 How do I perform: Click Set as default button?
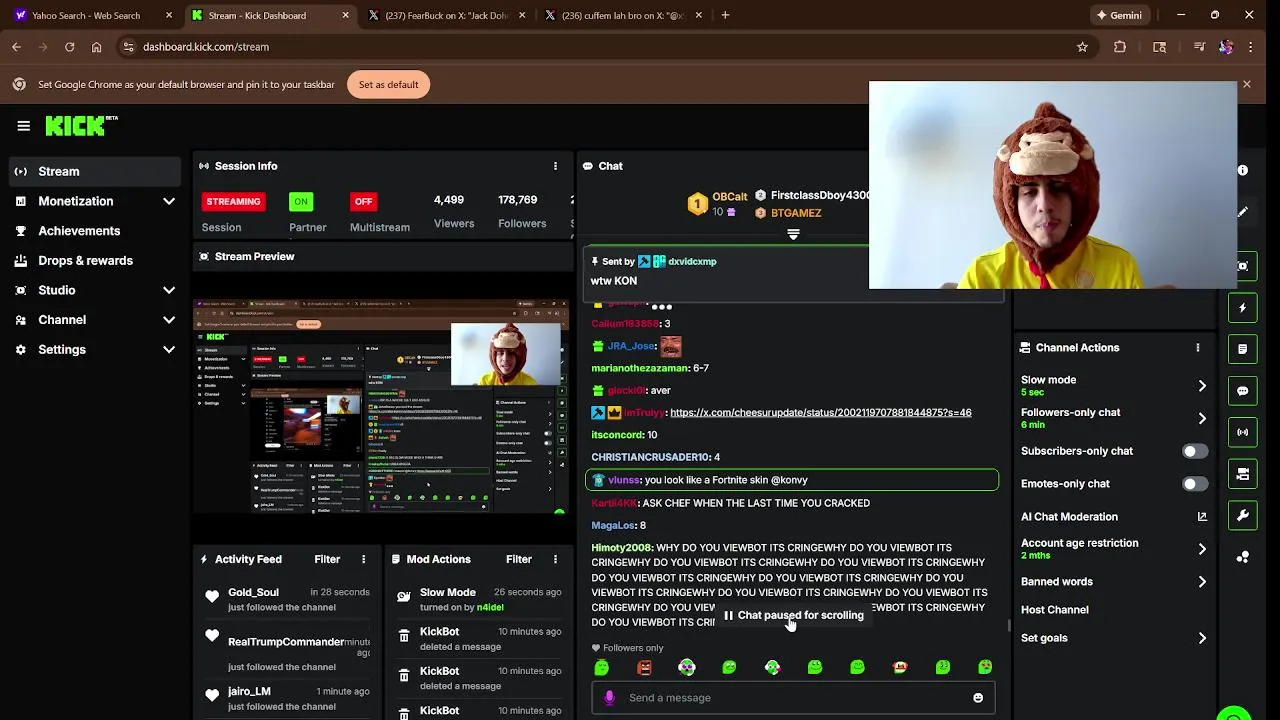pos(389,85)
